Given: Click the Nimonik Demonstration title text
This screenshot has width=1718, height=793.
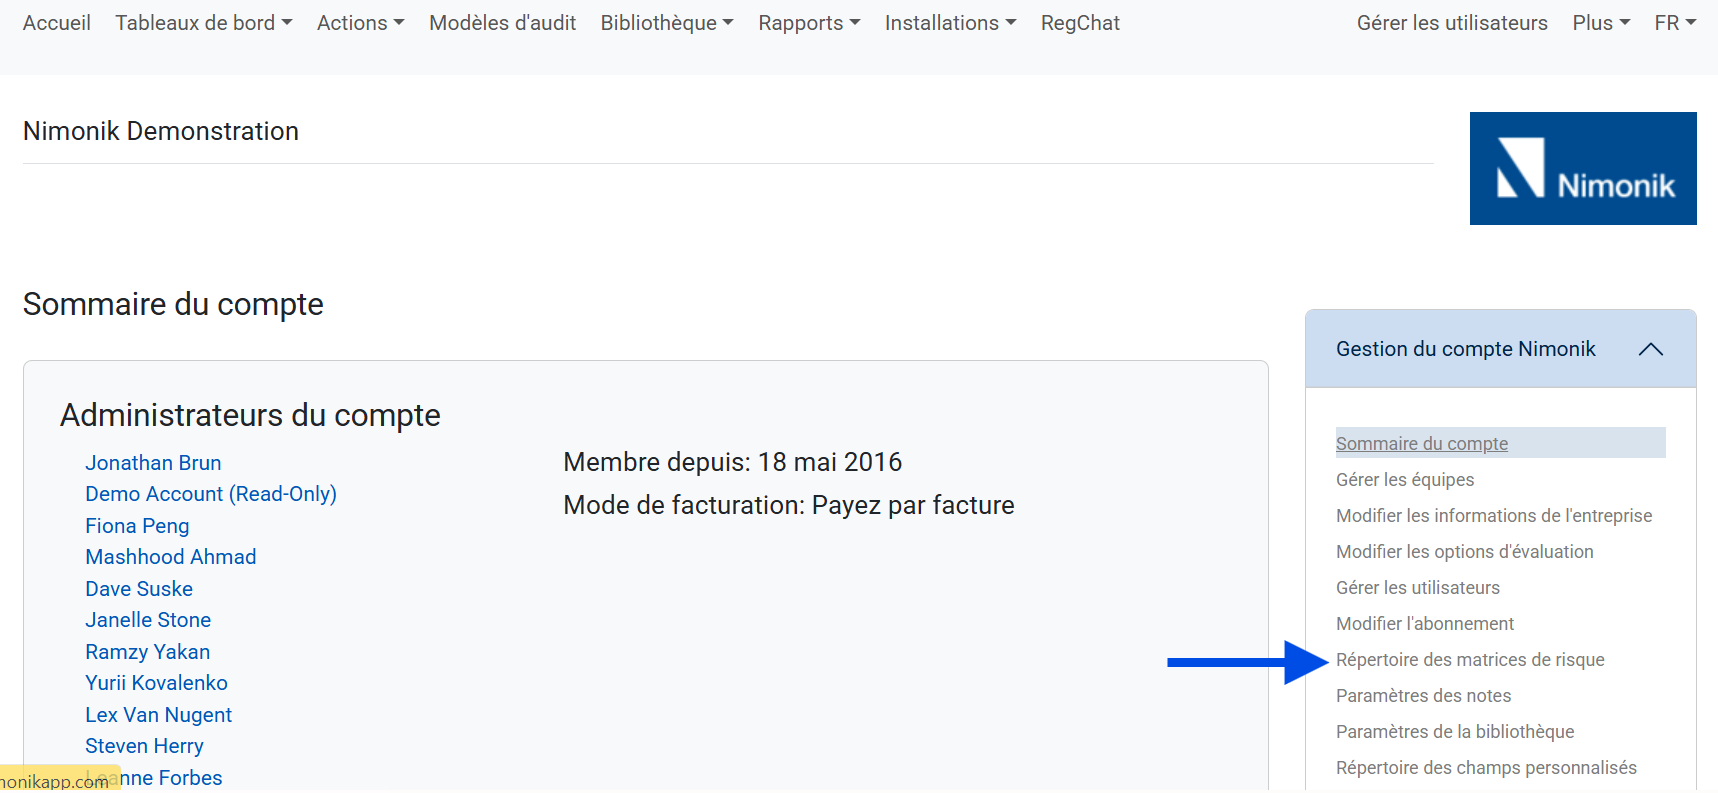Looking at the screenshot, I should (161, 131).
